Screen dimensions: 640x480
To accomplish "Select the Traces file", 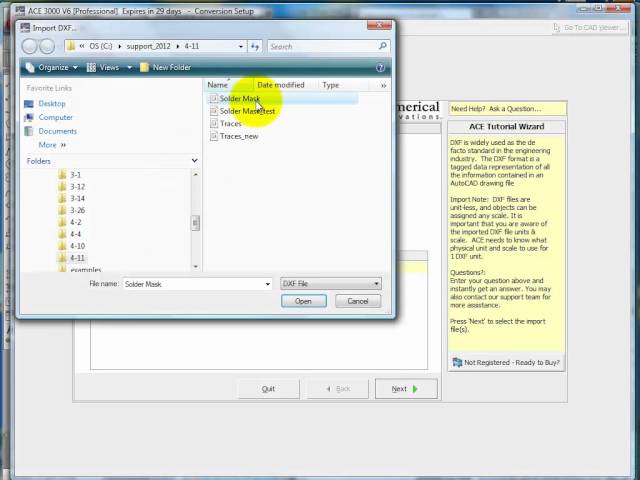I will [231, 124].
